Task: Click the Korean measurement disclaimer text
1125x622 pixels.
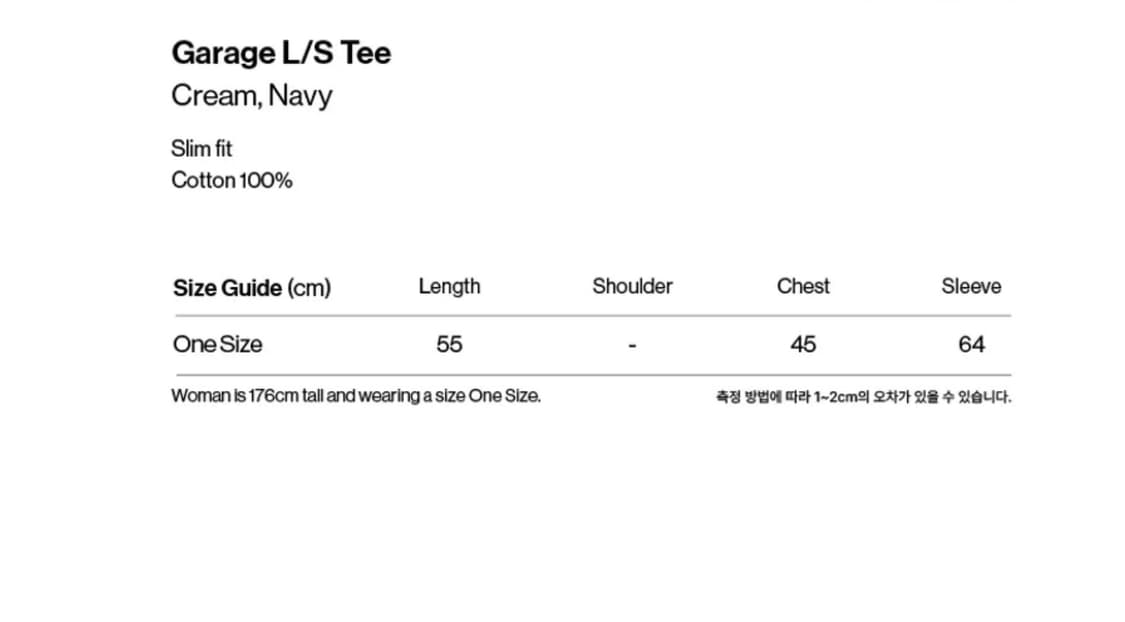Action: coord(863,397)
